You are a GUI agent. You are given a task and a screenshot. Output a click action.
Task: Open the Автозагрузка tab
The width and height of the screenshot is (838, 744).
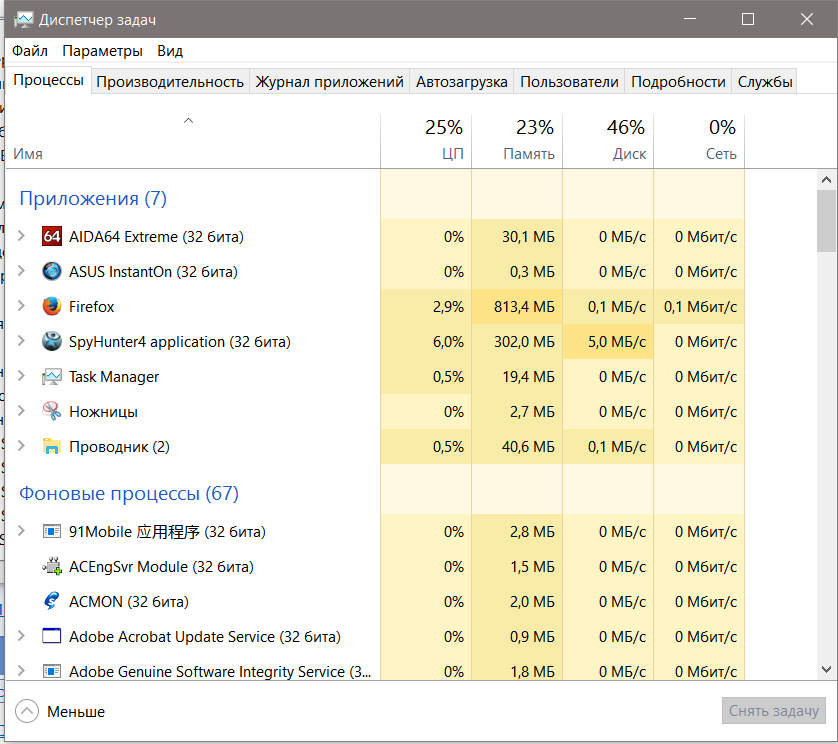tap(461, 82)
